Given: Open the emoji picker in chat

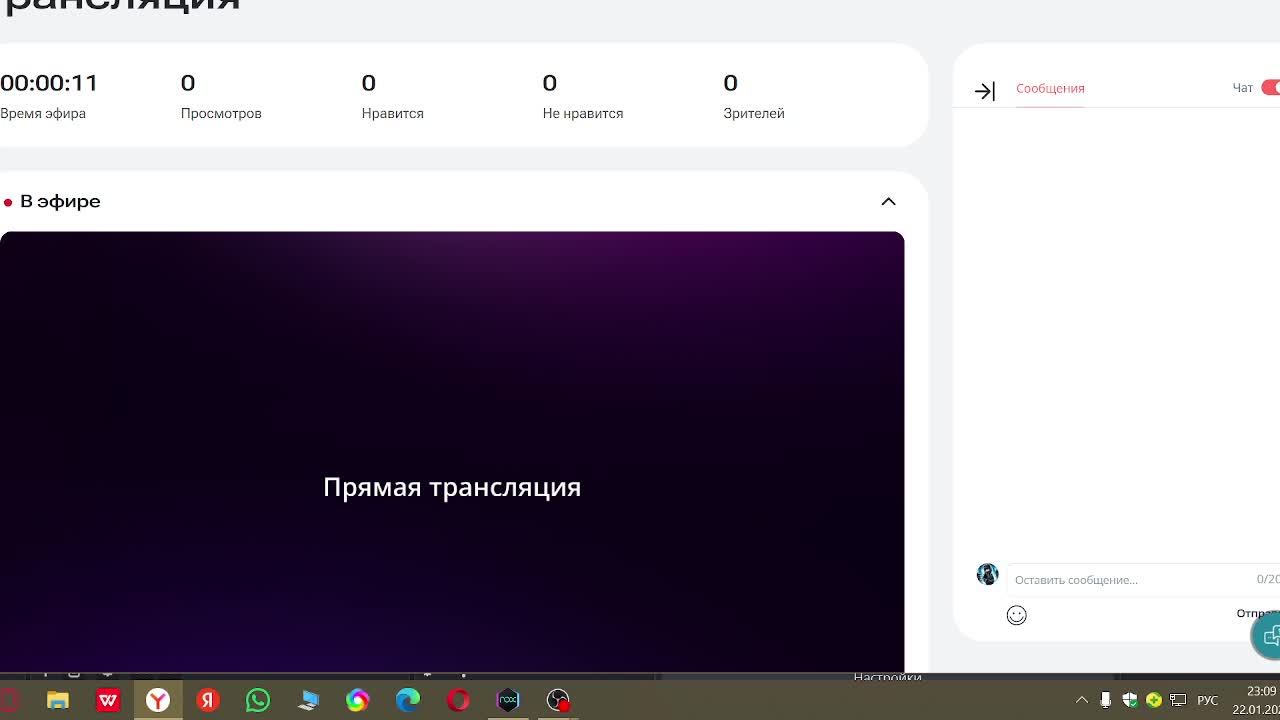Looking at the screenshot, I should point(1017,615).
